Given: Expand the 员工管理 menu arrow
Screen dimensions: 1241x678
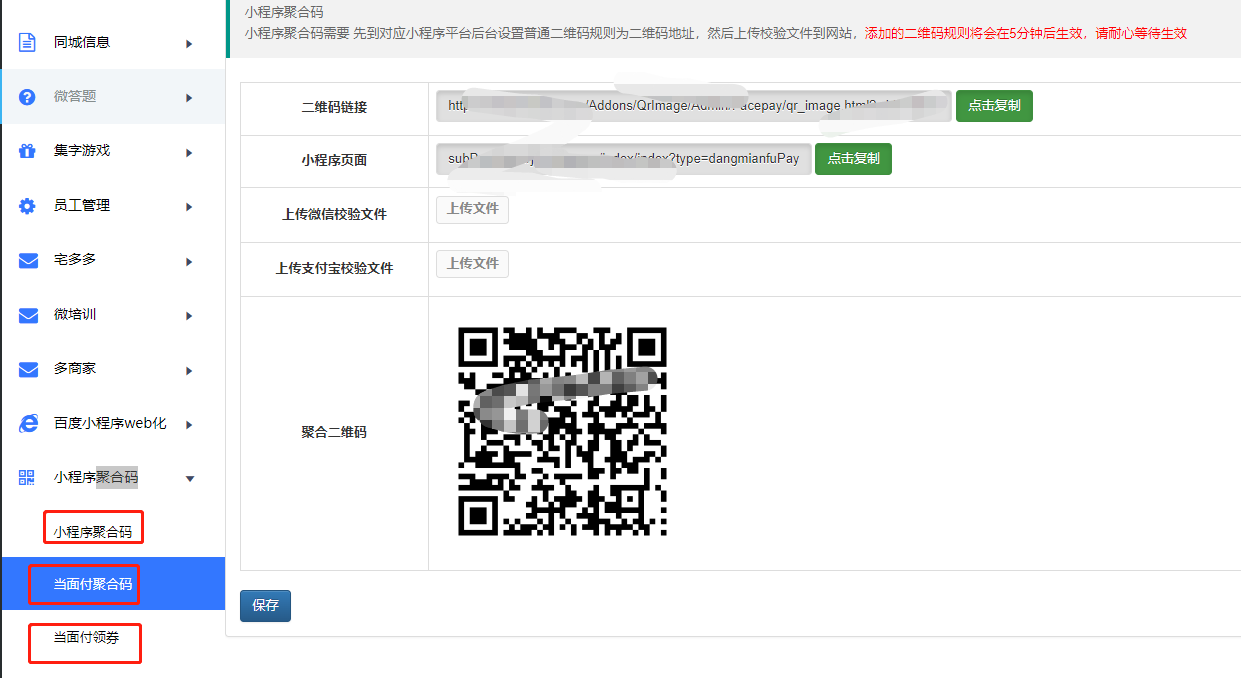Looking at the screenshot, I should 189,206.
